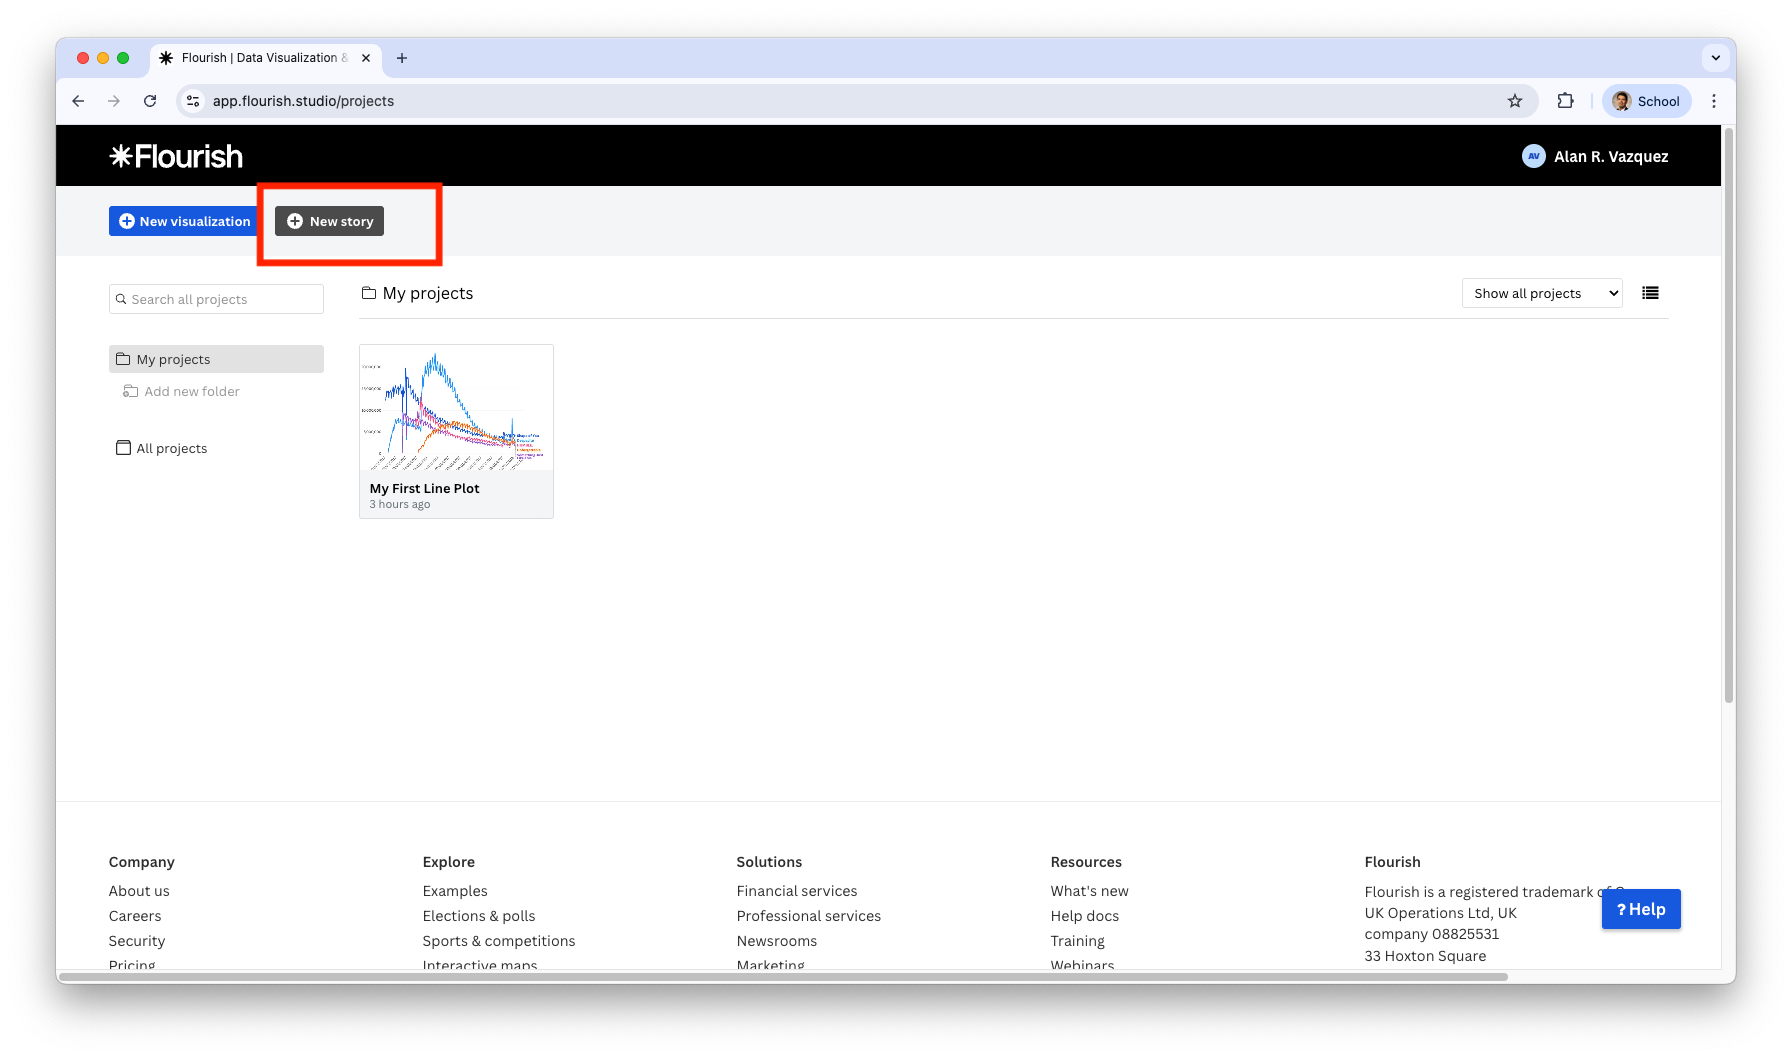Select My projects folder in sidebar

(x=216, y=359)
